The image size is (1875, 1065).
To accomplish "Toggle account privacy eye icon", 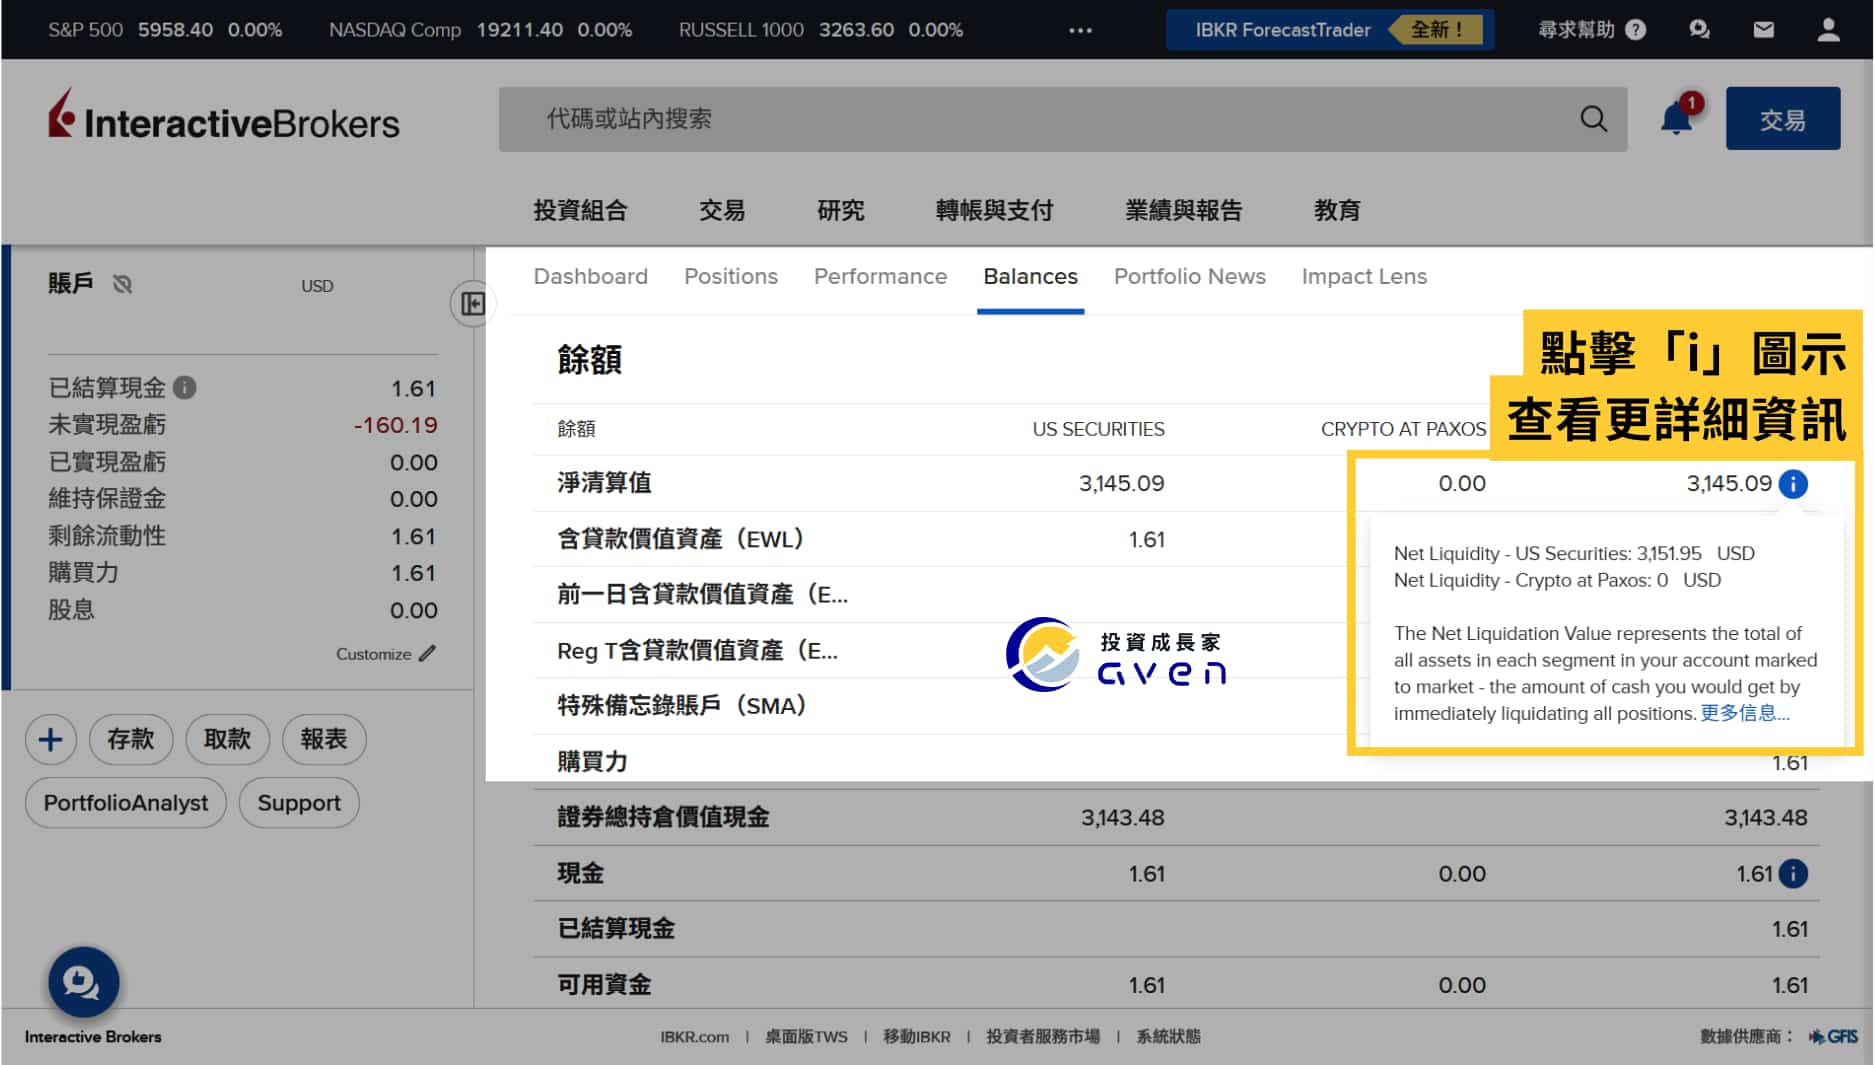I will [123, 284].
